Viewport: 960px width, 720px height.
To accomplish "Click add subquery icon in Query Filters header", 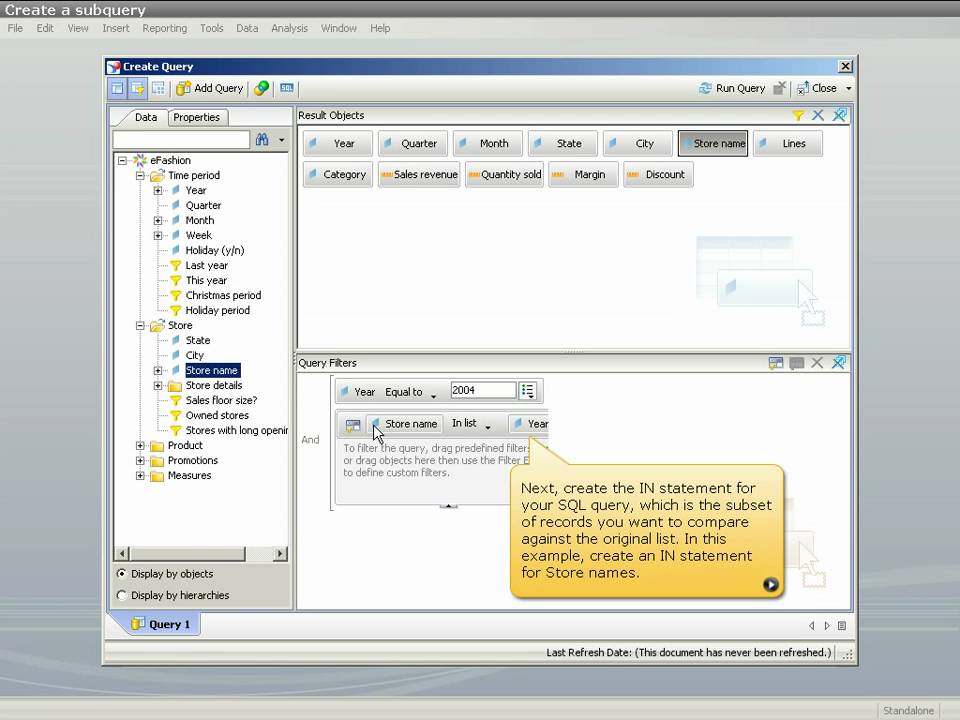I will click(x=776, y=363).
